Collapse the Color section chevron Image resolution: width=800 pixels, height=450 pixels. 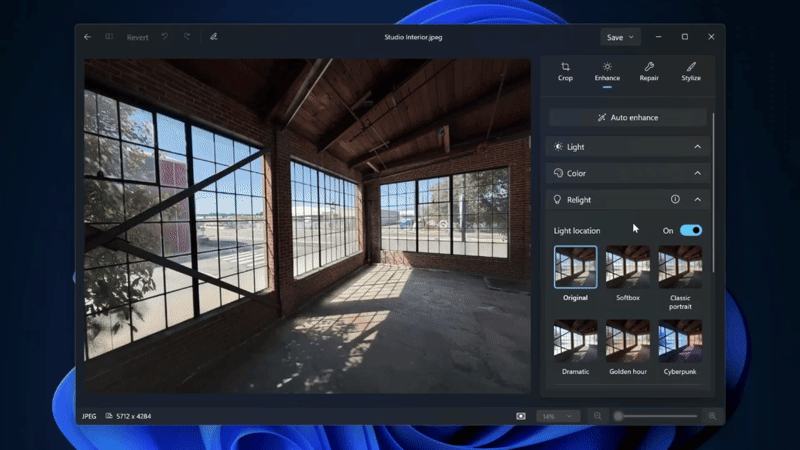697,173
